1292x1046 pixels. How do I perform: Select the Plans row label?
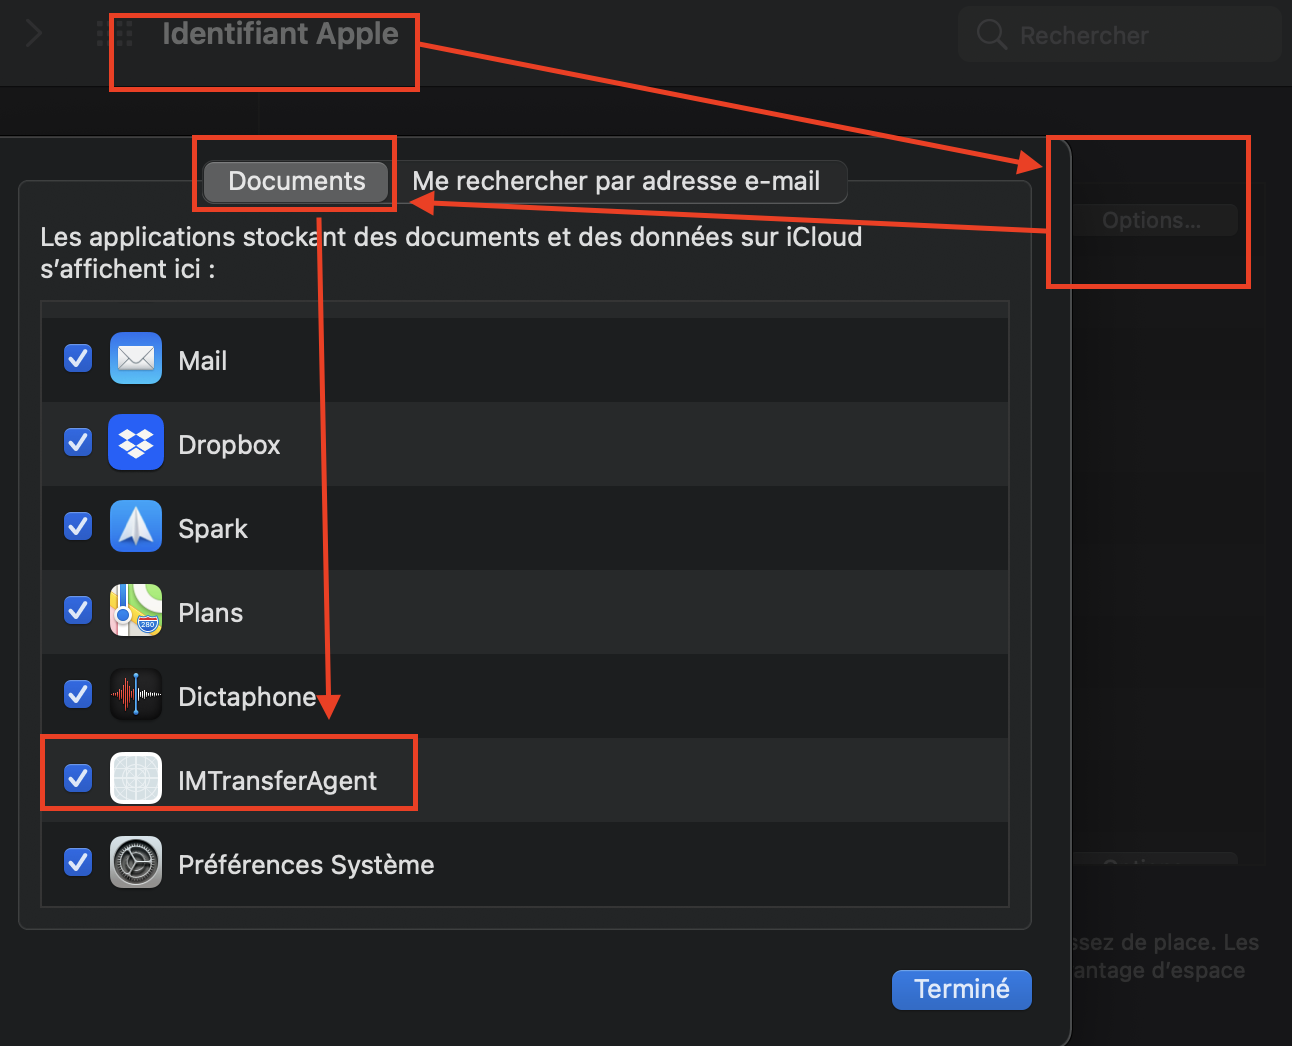tap(210, 613)
